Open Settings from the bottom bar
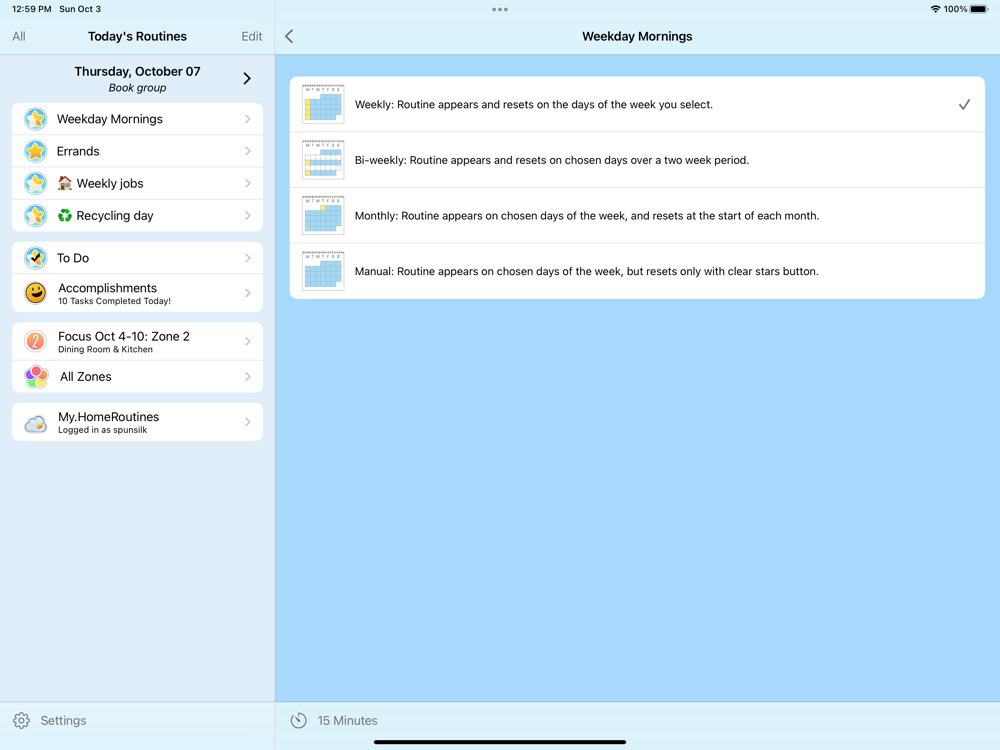1000x750 pixels. [63, 720]
